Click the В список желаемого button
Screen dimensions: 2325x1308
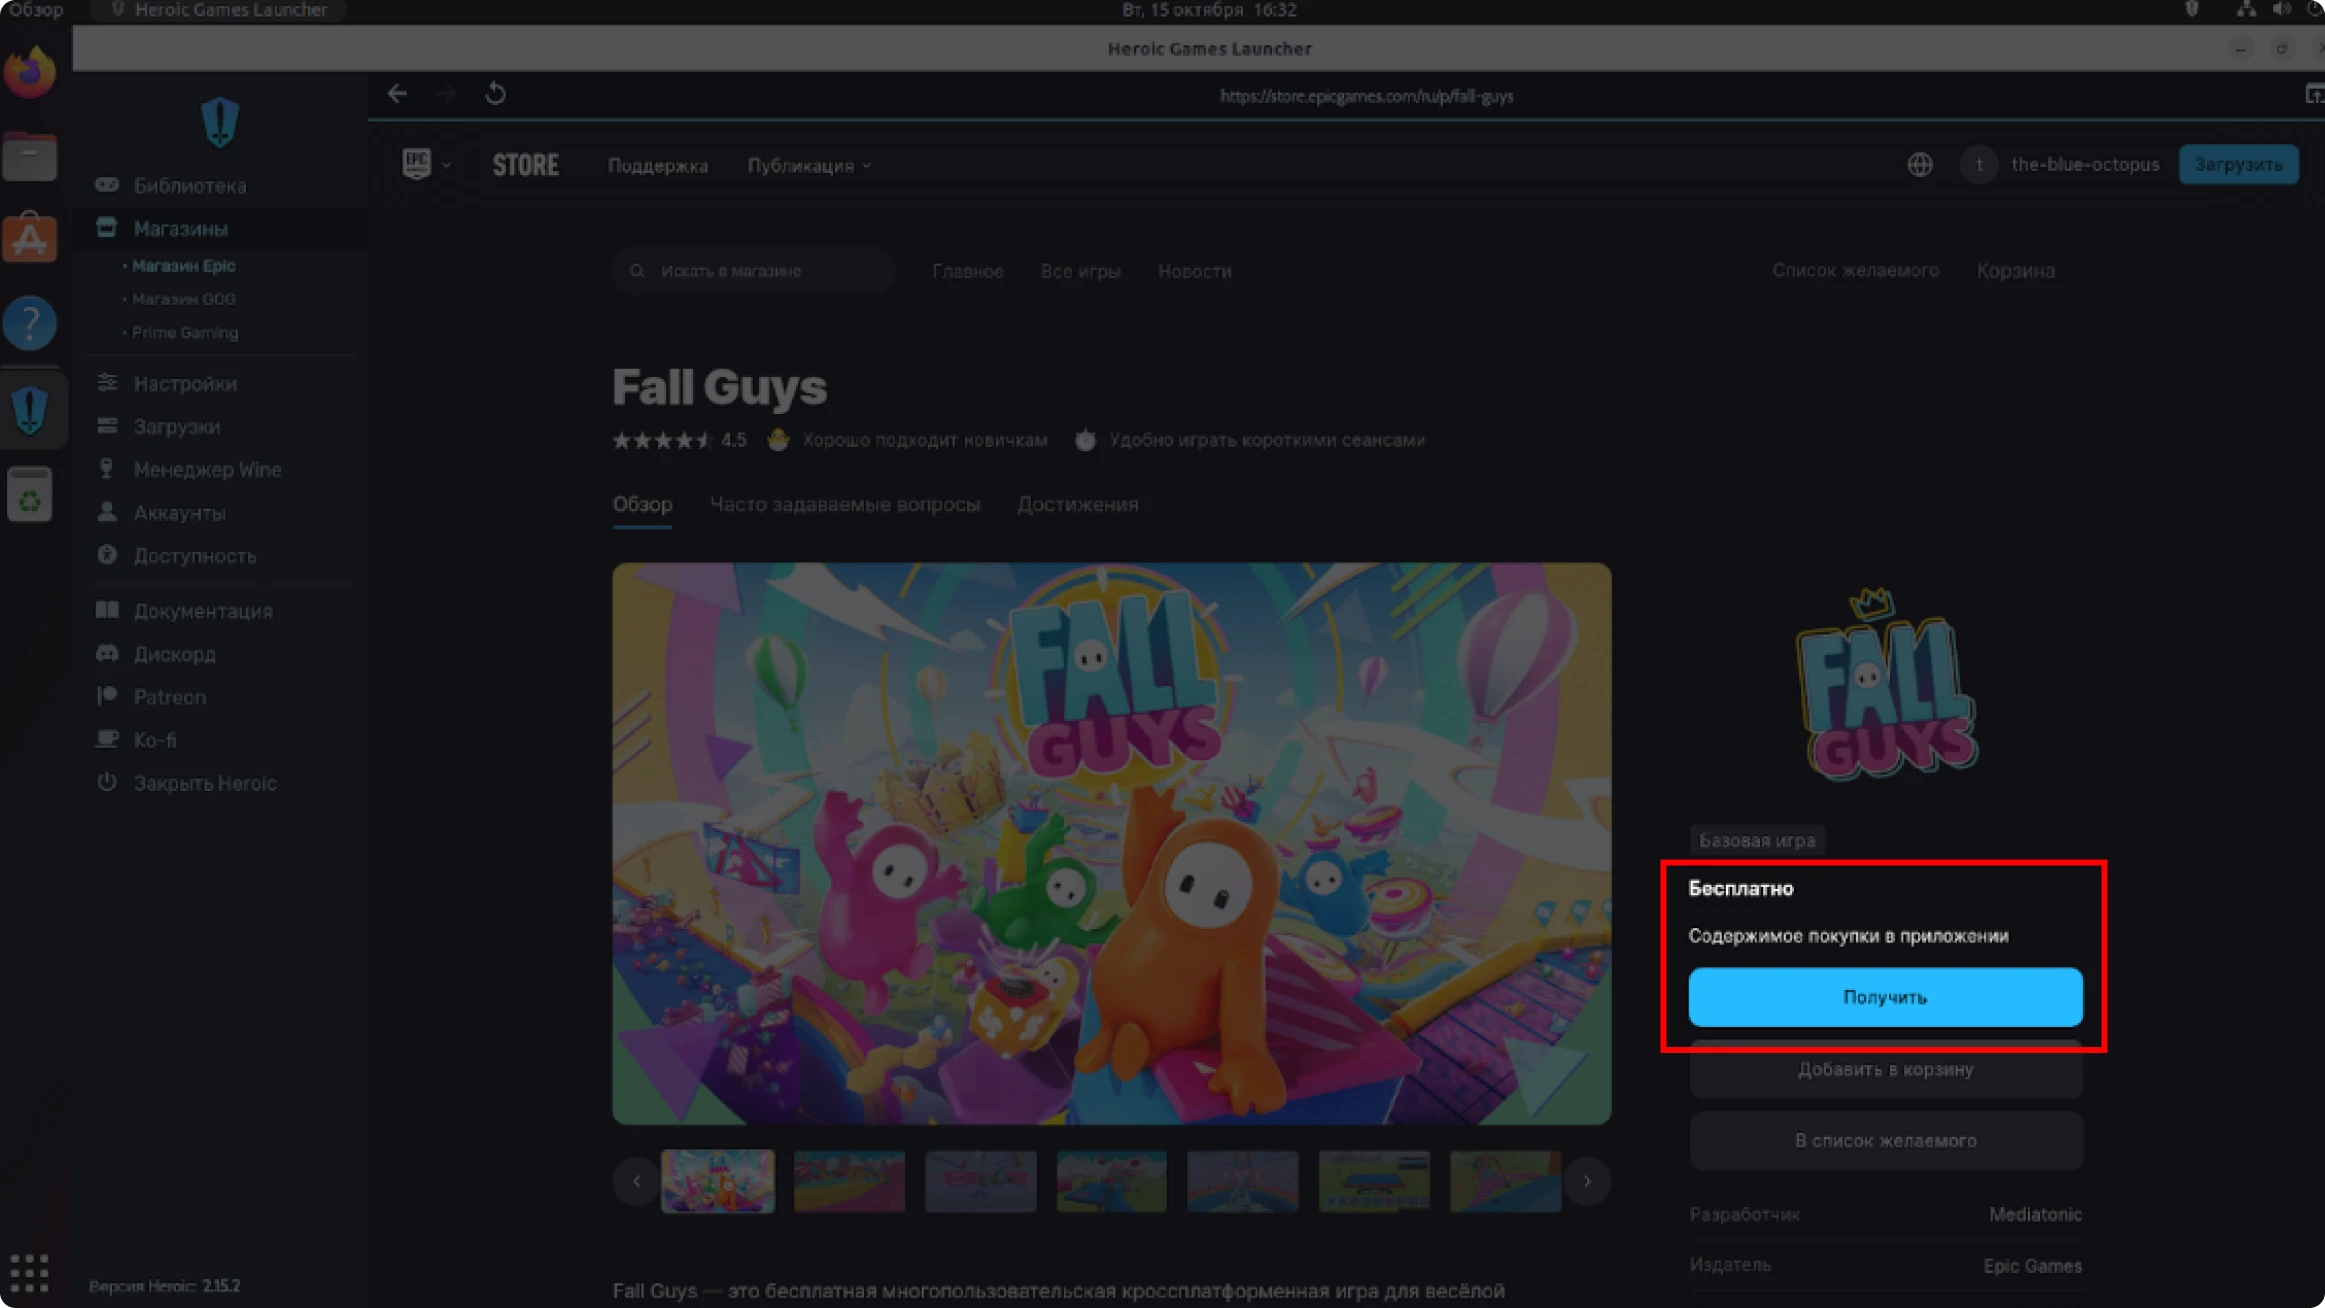[x=1885, y=1141]
